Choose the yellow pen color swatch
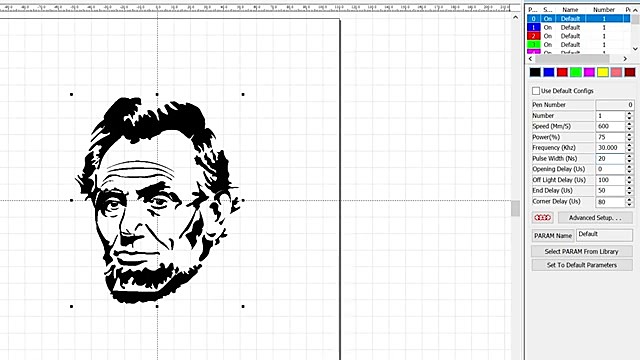 click(x=603, y=72)
